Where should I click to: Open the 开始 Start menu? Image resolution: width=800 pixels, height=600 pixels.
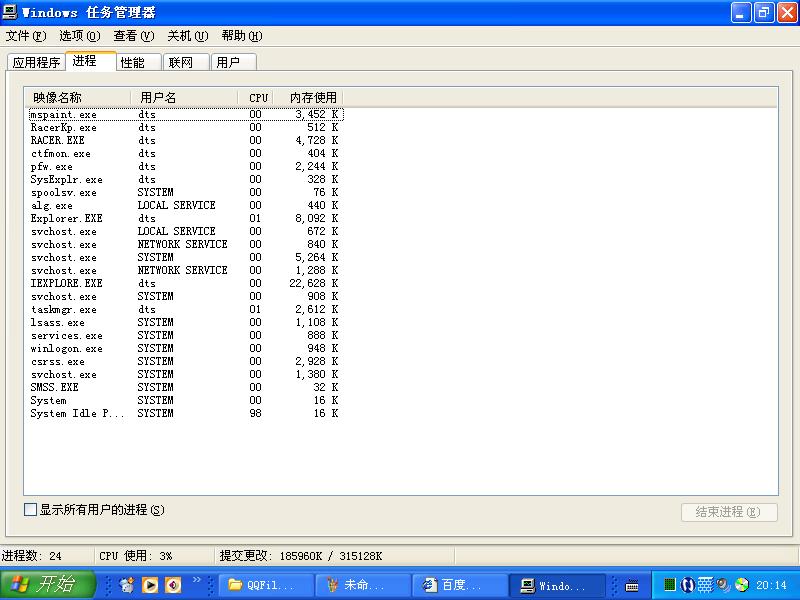click(47, 585)
